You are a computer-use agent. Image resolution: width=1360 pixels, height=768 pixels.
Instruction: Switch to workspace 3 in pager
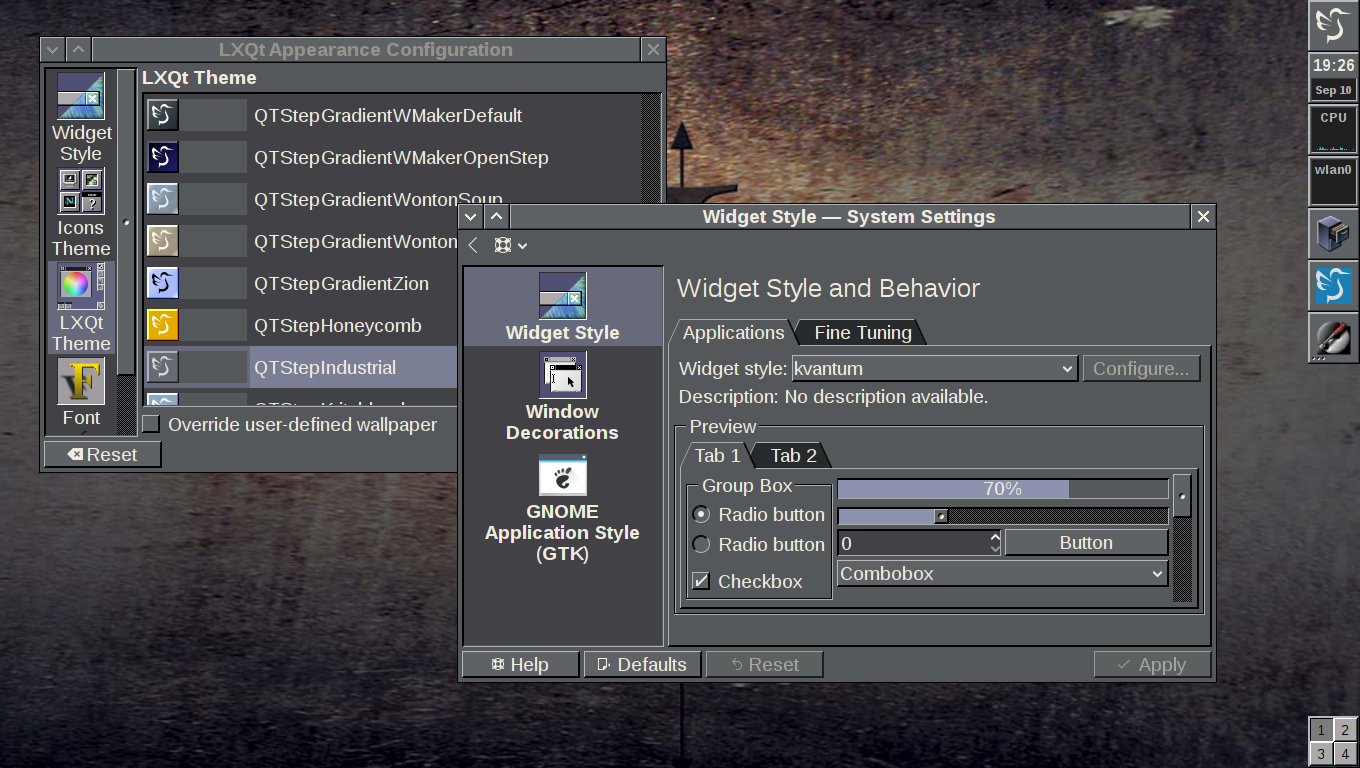(1321, 754)
